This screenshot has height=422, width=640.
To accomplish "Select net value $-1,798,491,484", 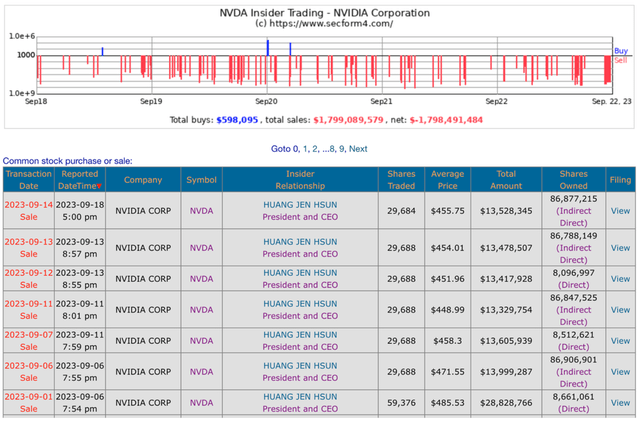I will coord(446,120).
